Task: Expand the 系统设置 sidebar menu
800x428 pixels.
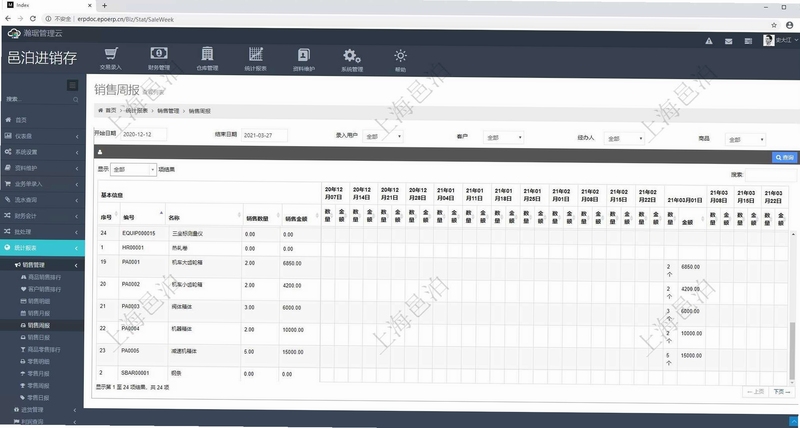Action: (x=42, y=152)
